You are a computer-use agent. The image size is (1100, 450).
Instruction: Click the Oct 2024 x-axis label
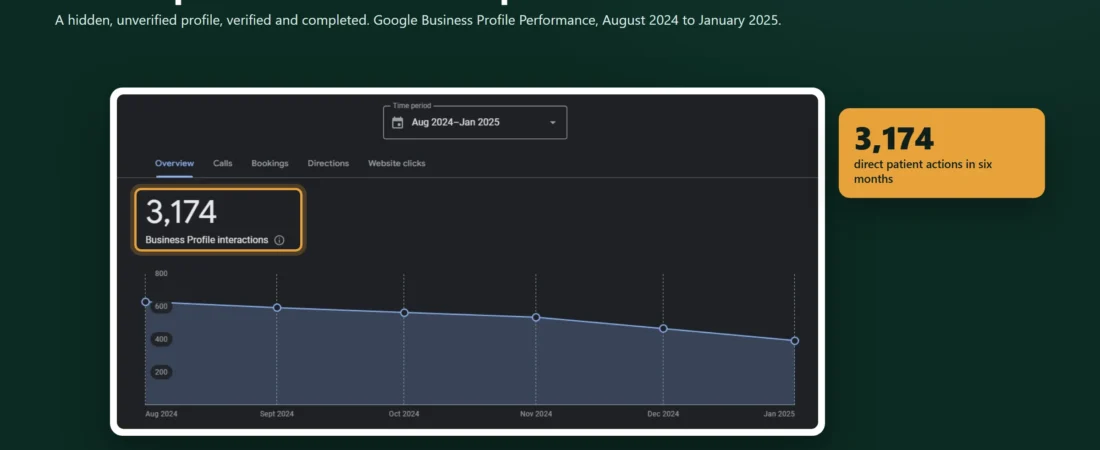[404, 414]
